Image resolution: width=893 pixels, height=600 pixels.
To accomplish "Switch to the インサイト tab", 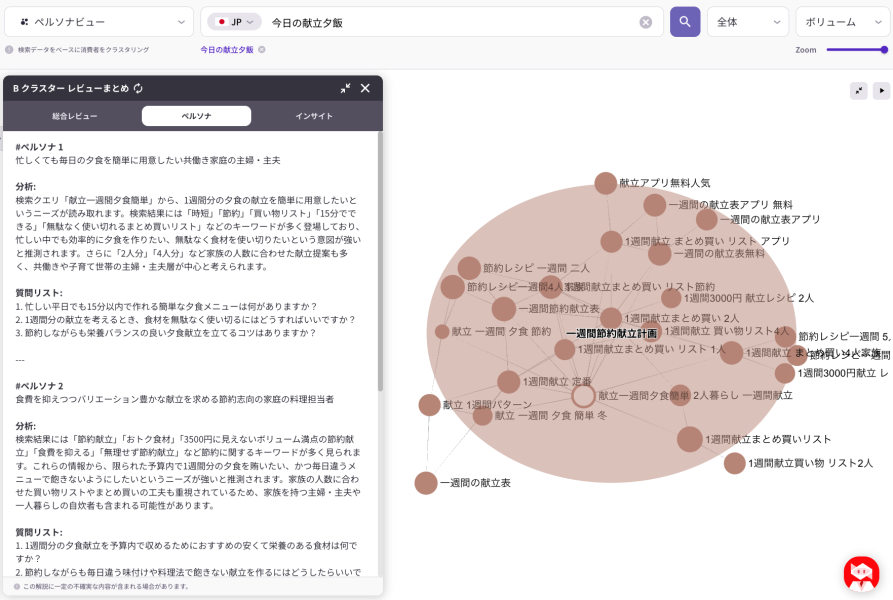I will click(314, 116).
